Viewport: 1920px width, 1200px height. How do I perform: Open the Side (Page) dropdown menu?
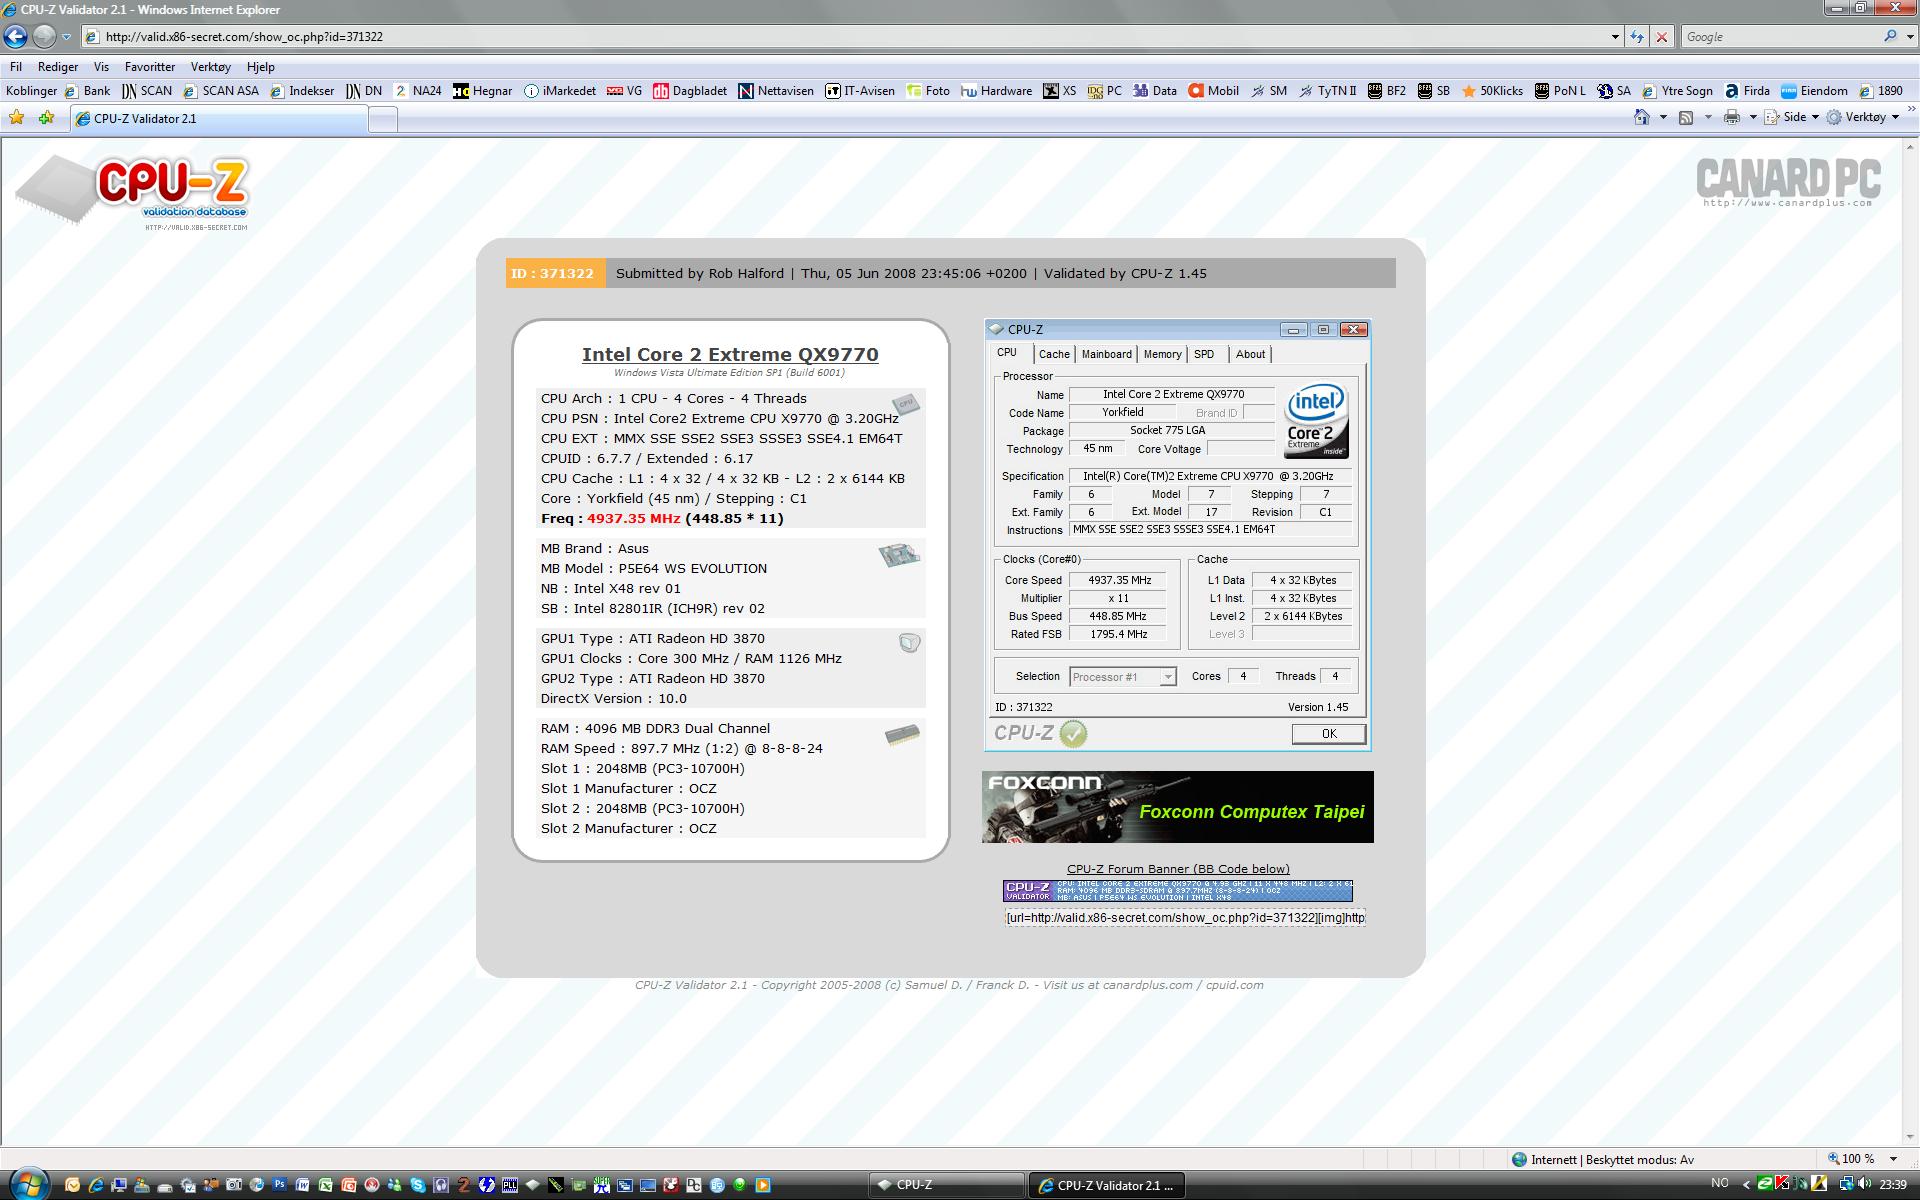click(x=1792, y=117)
